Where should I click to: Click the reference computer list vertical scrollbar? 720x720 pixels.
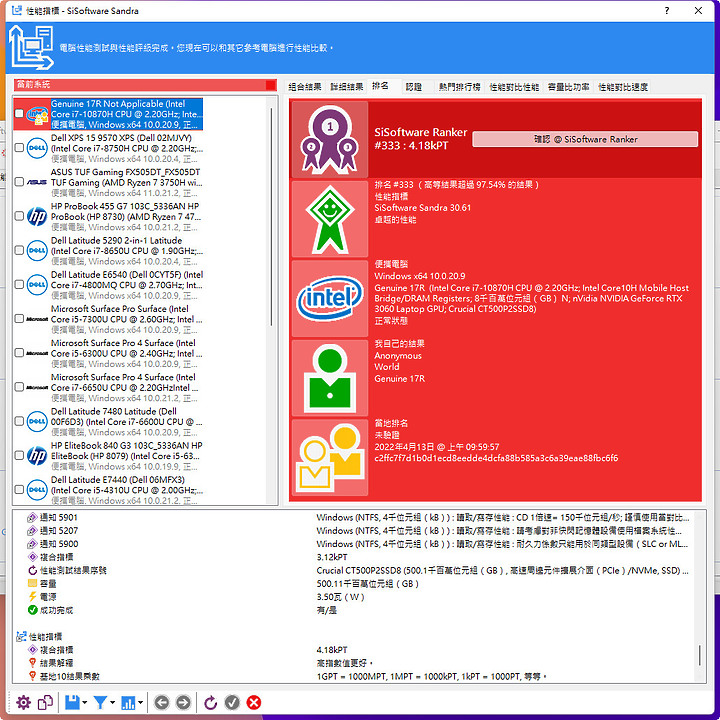(x=272, y=217)
